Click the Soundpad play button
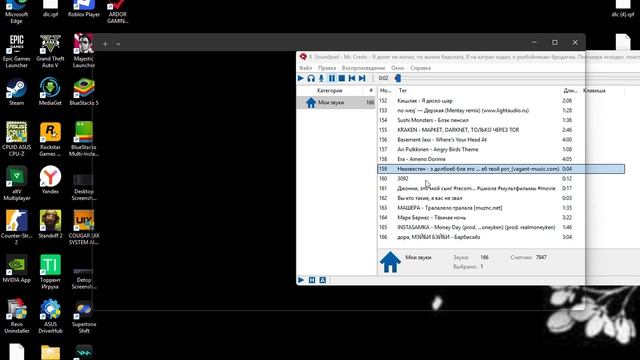The image size is (640, 360). tap(301, 78)
